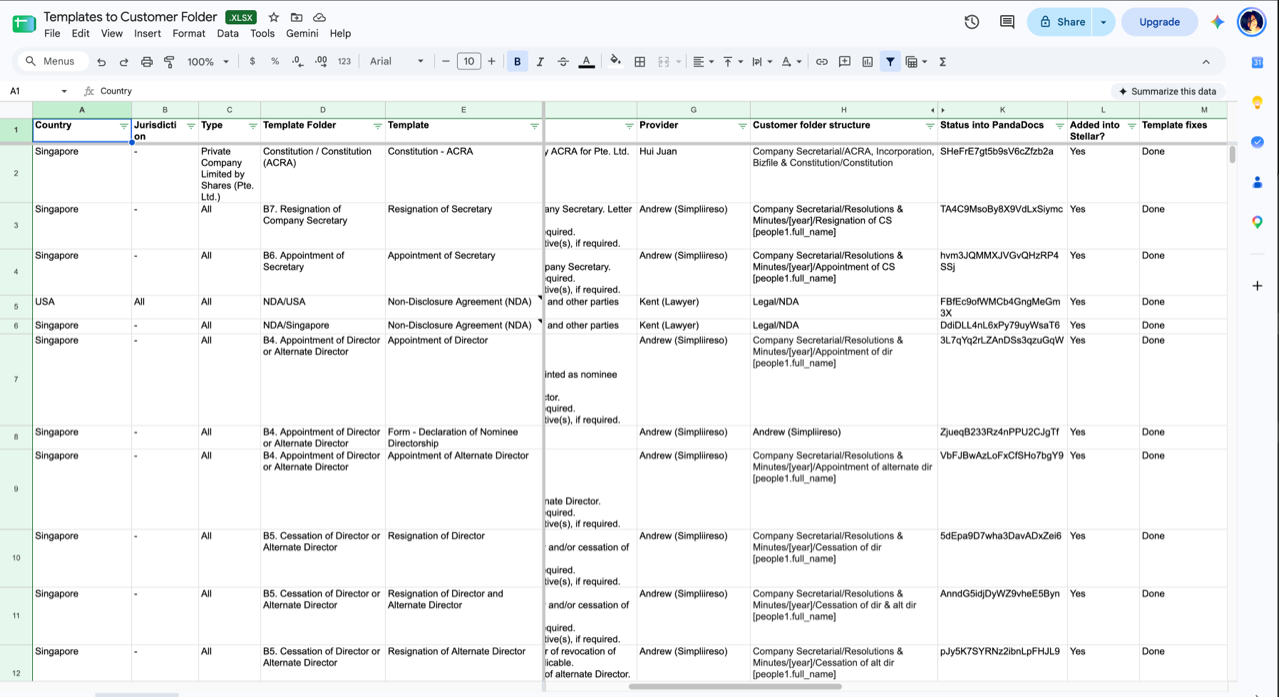Open Google Calendar in the side panel
The height and width of the screenshot is (697, 1279).
coord(1258,62)
